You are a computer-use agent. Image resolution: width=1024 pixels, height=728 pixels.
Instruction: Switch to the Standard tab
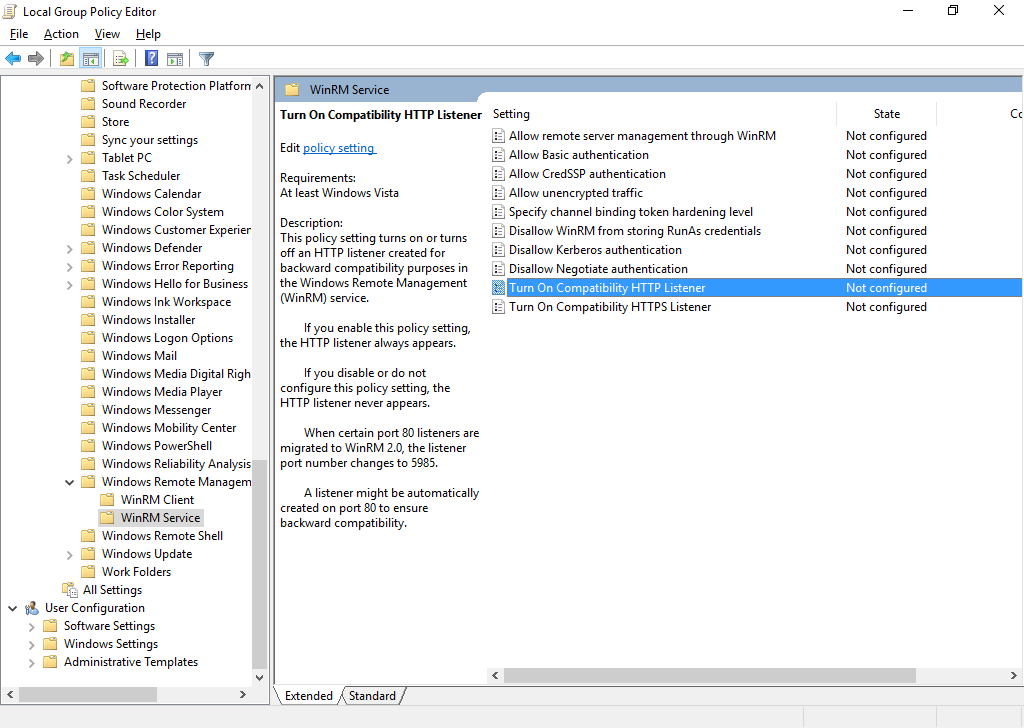coord(372,696)
